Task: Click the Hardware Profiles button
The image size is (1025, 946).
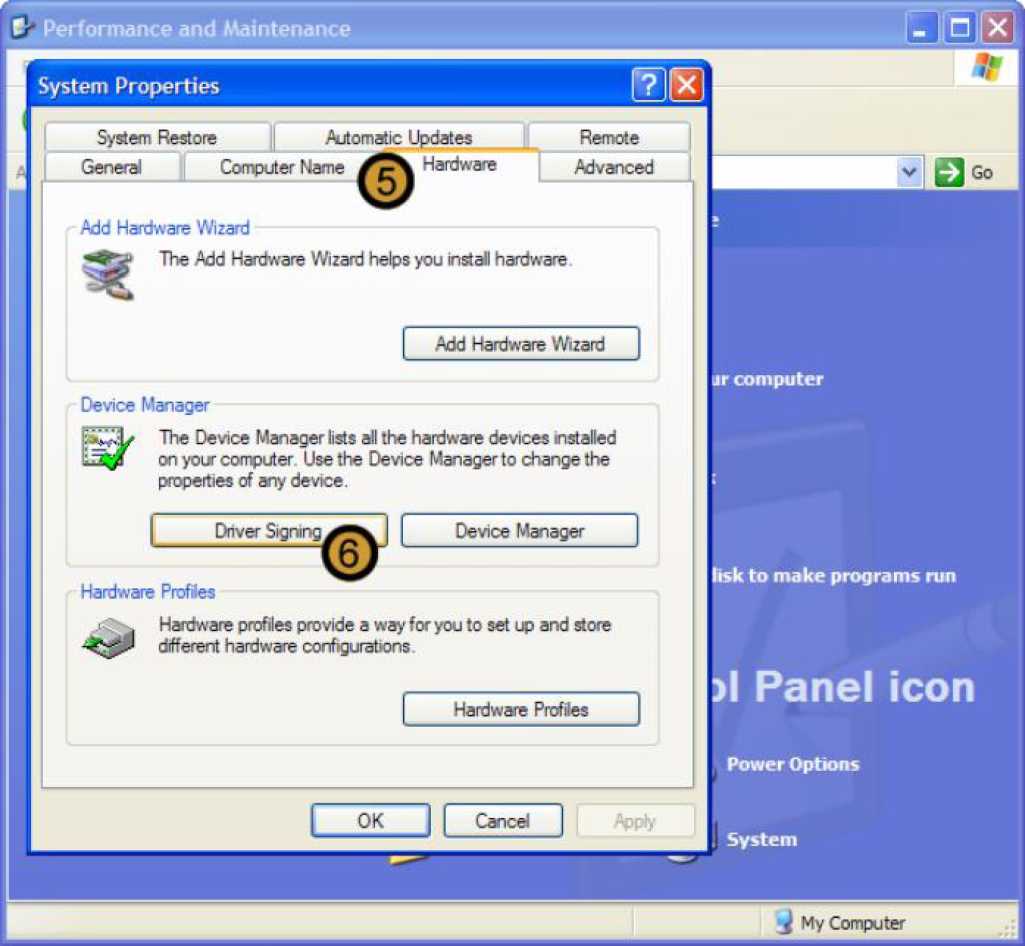Action: pyautogui.click(x=521, y=709)
